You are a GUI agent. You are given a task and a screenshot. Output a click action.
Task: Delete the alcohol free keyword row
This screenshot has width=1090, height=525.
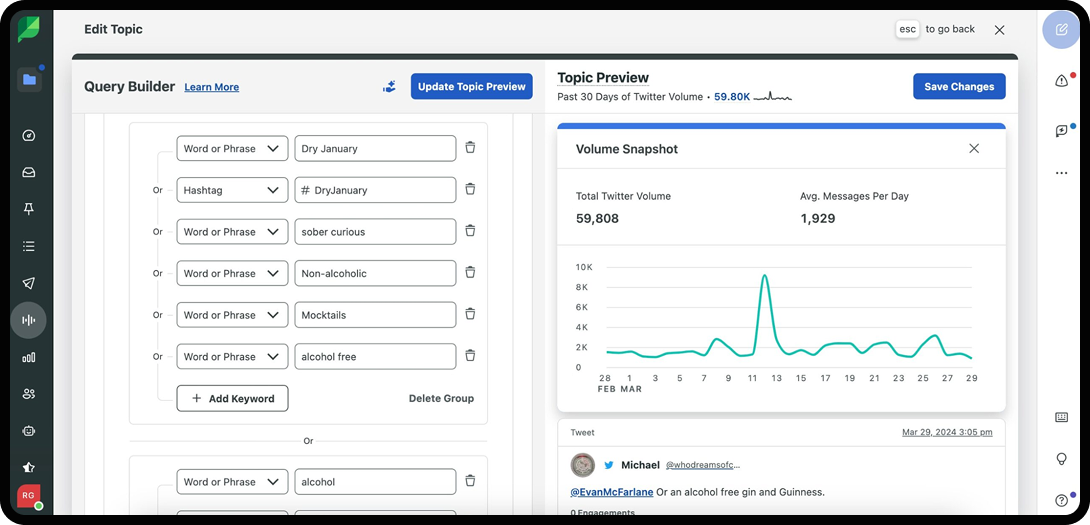click(x=471, y=356)
